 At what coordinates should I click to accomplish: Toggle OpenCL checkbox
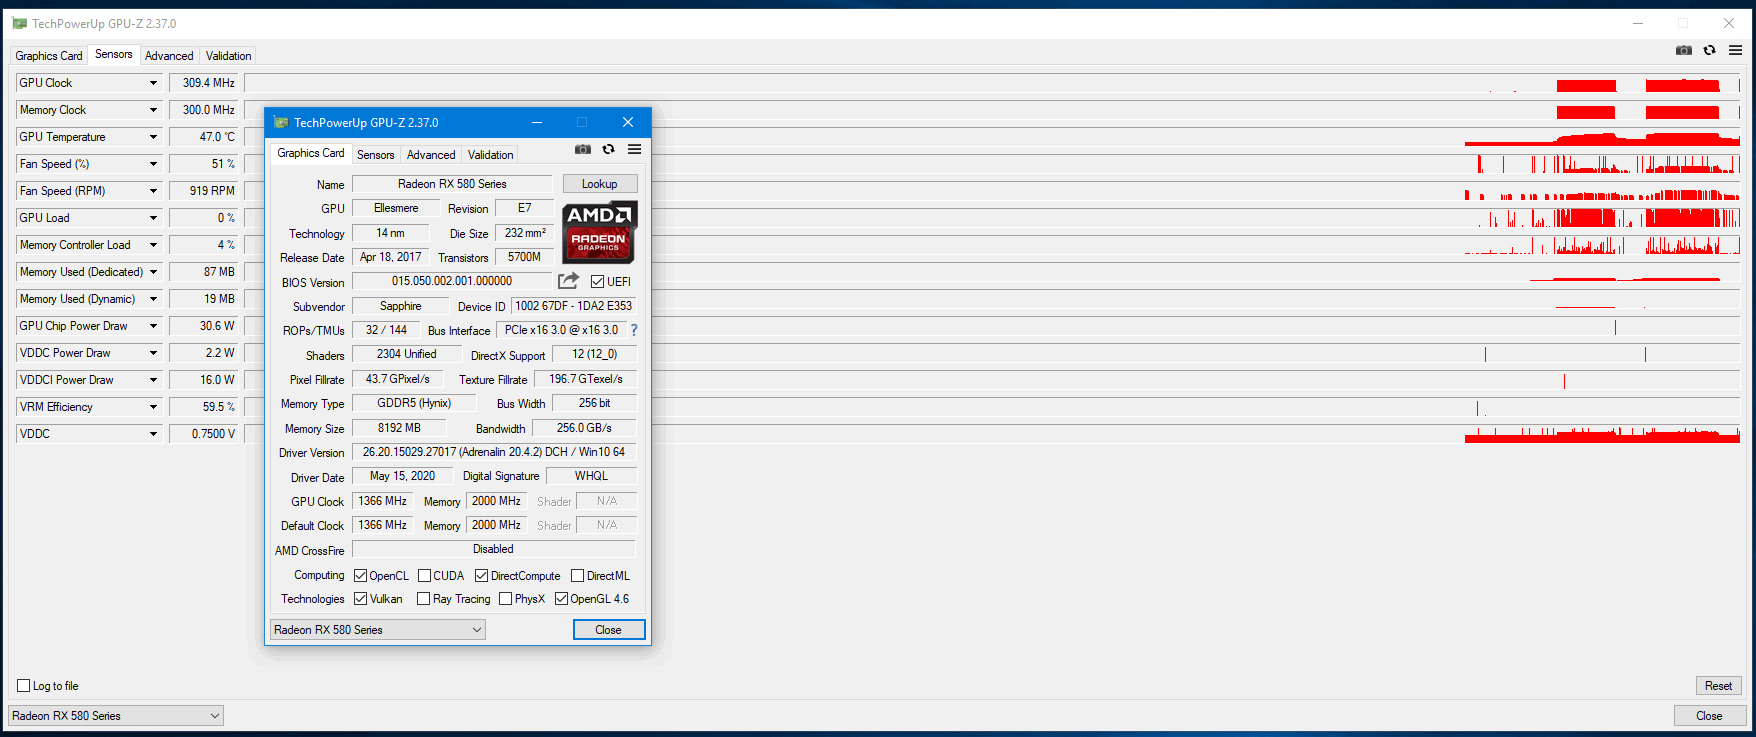(x=360, y=576)
